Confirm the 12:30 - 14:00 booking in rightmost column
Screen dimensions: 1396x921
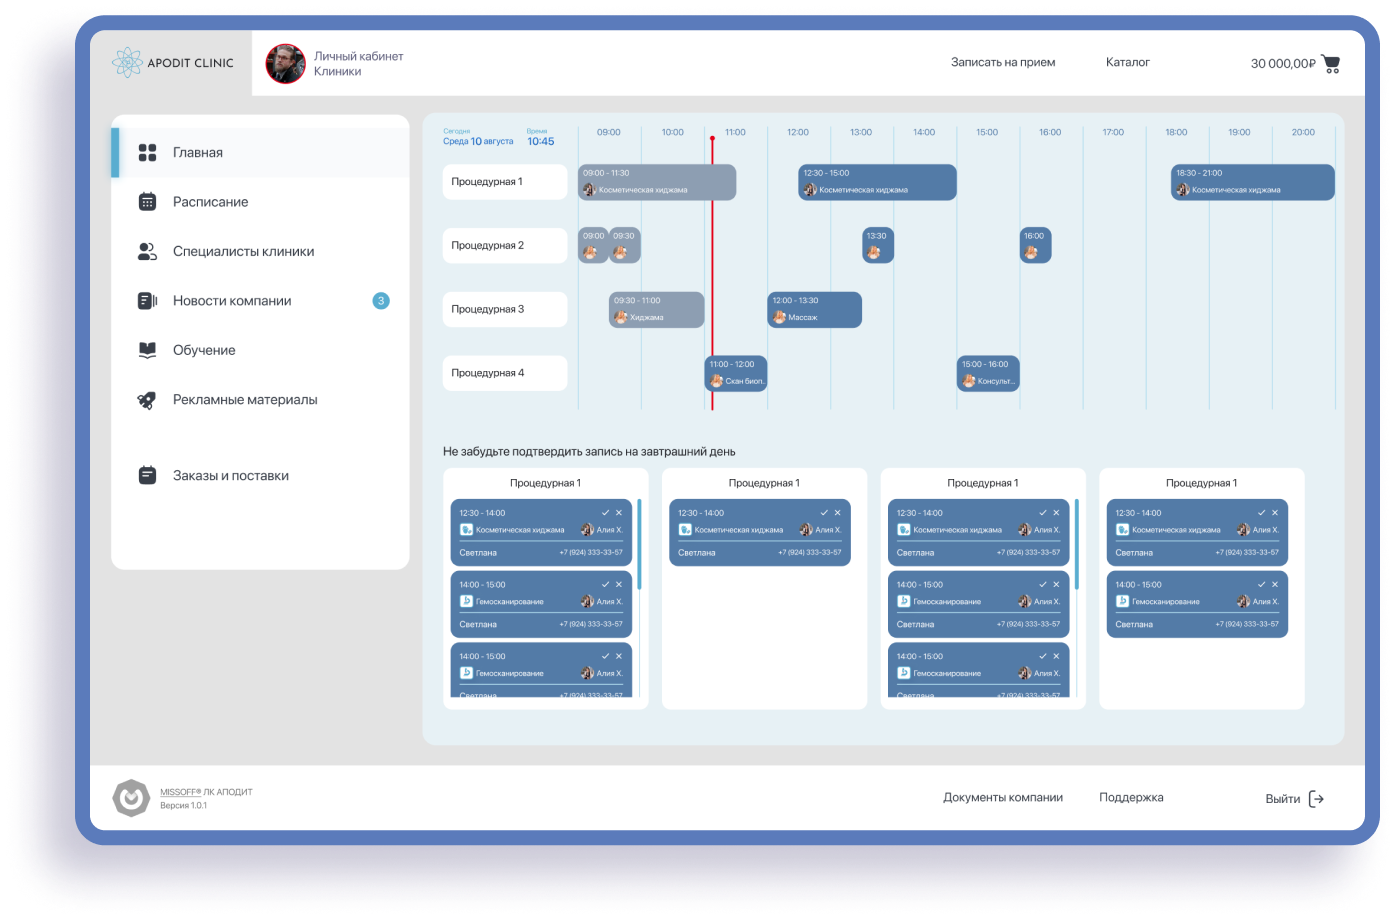(x=1261, y=513)
